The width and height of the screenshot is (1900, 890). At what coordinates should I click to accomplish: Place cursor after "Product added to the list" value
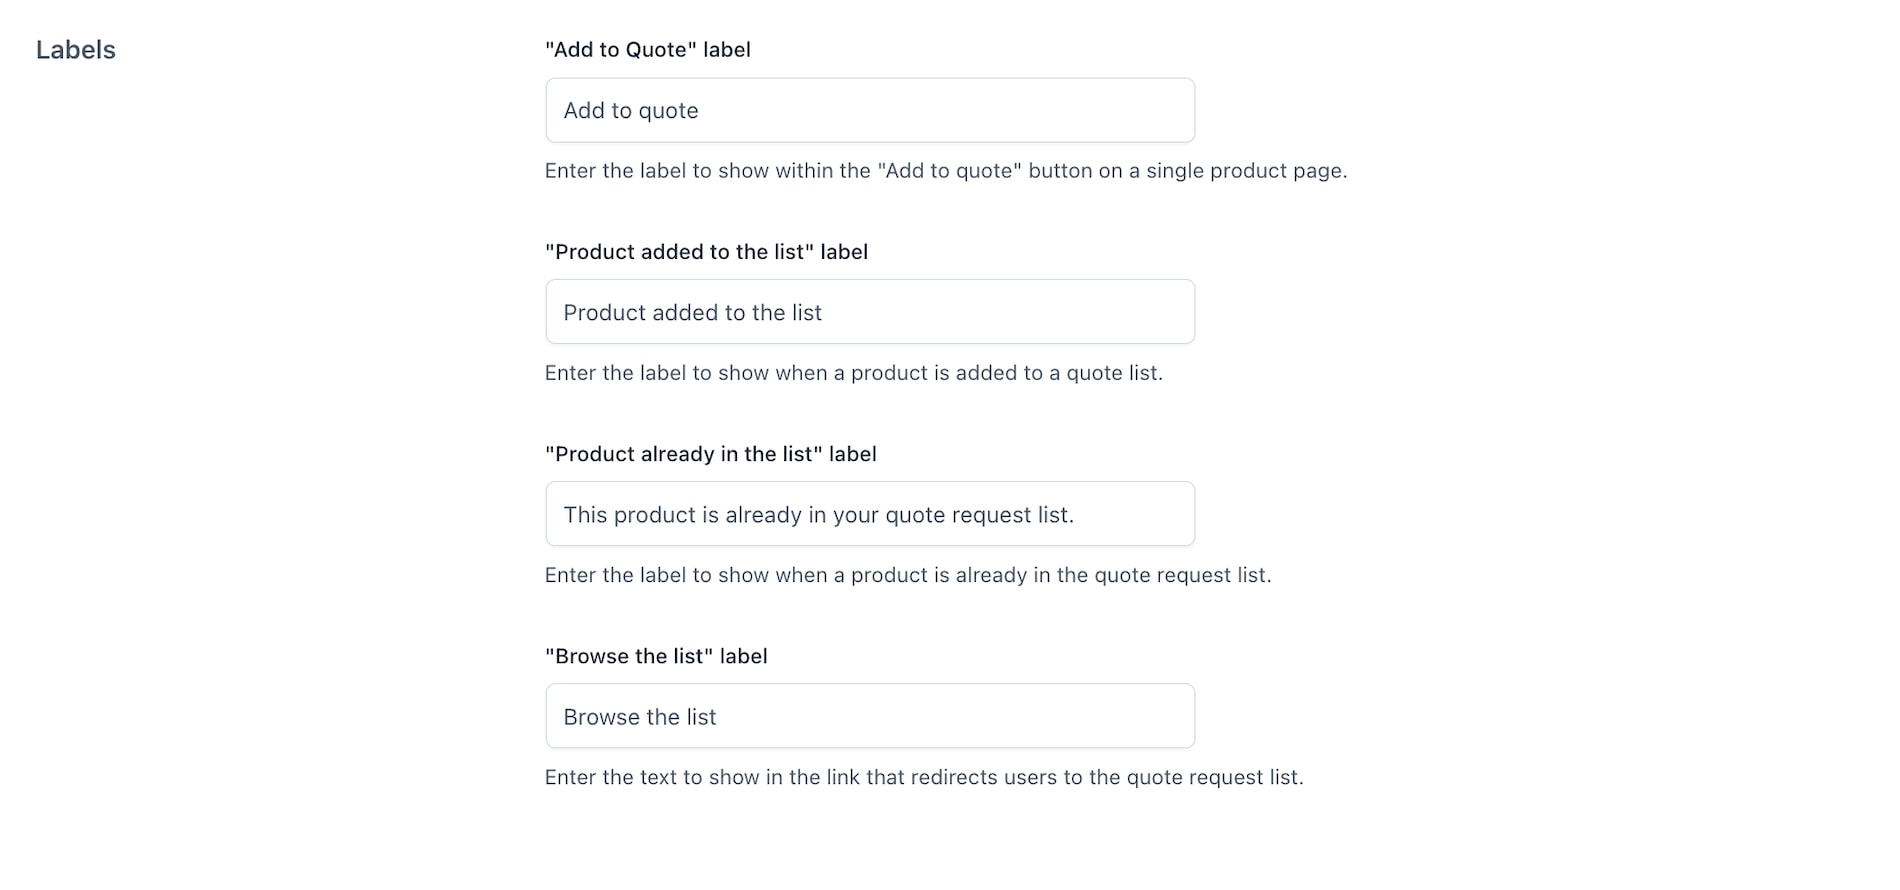click(825, 313)
